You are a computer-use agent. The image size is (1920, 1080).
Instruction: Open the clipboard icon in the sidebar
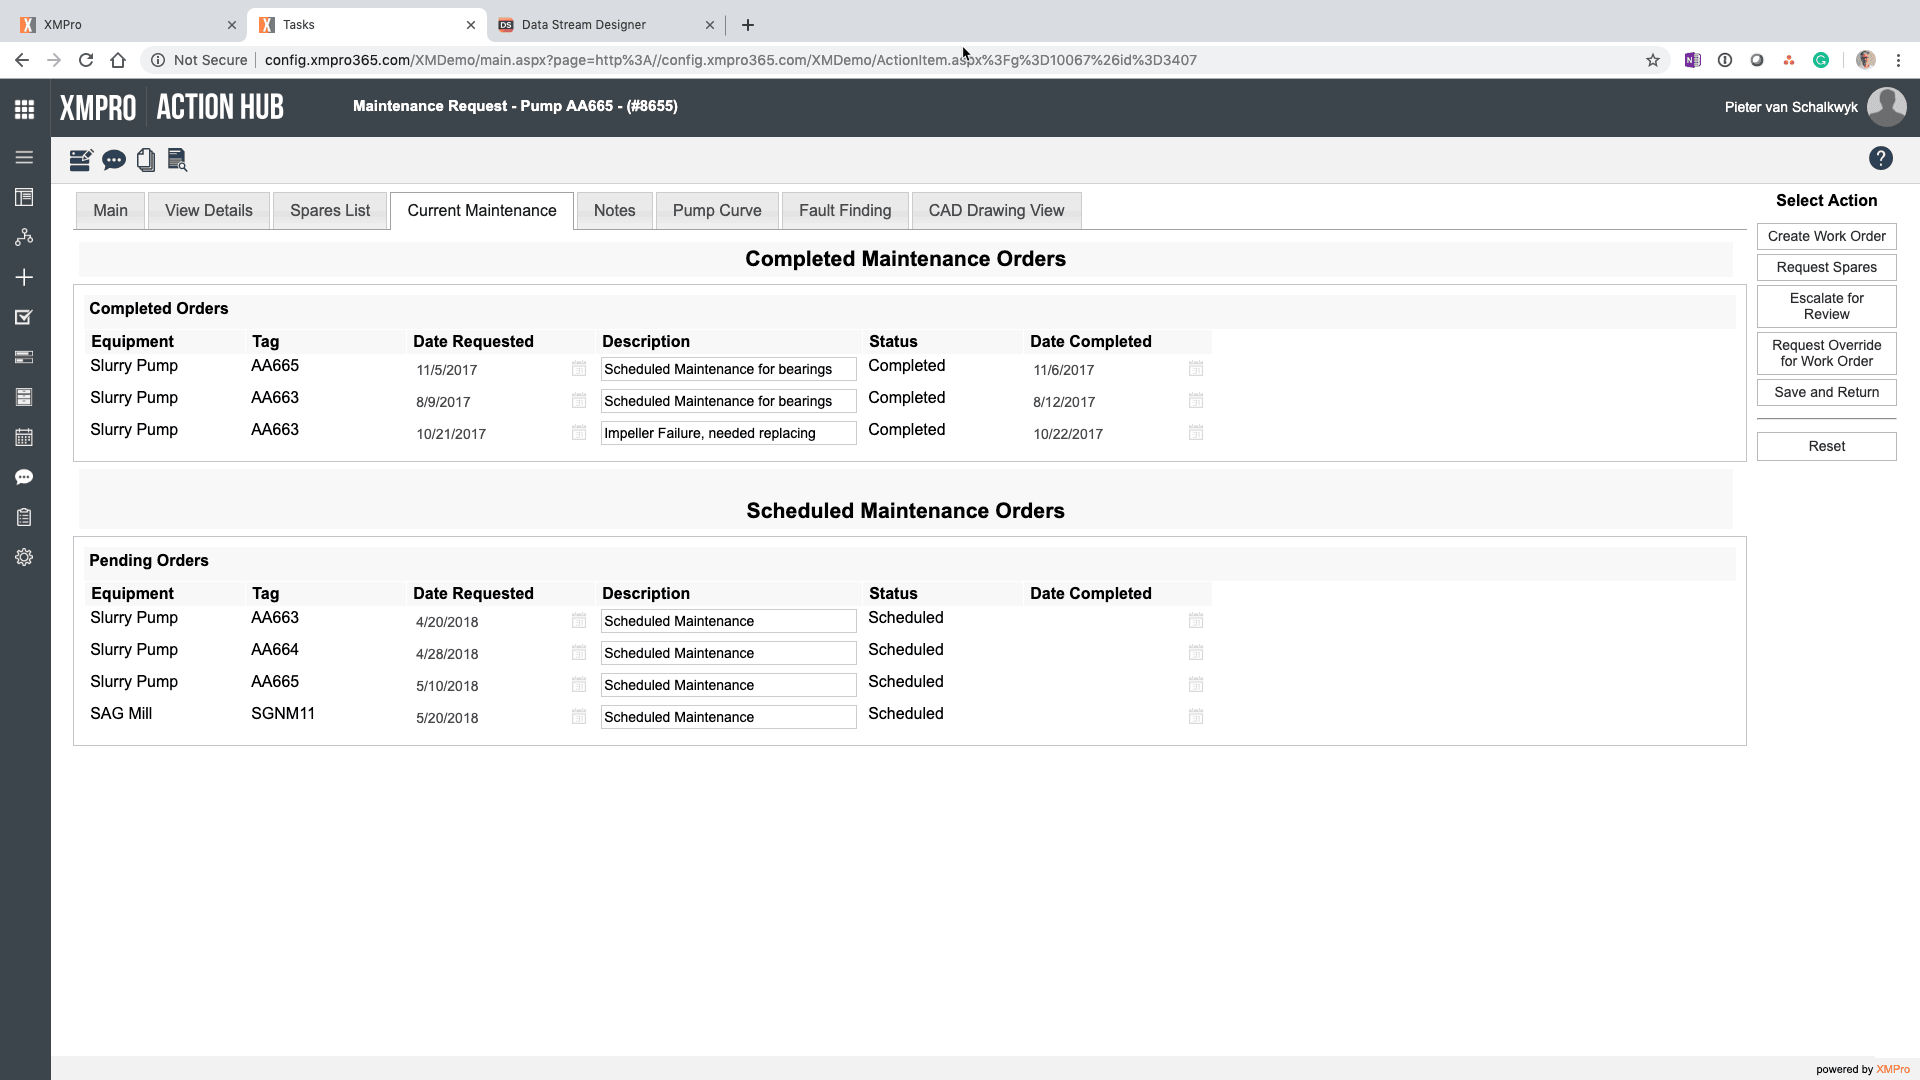click(24, 517)
